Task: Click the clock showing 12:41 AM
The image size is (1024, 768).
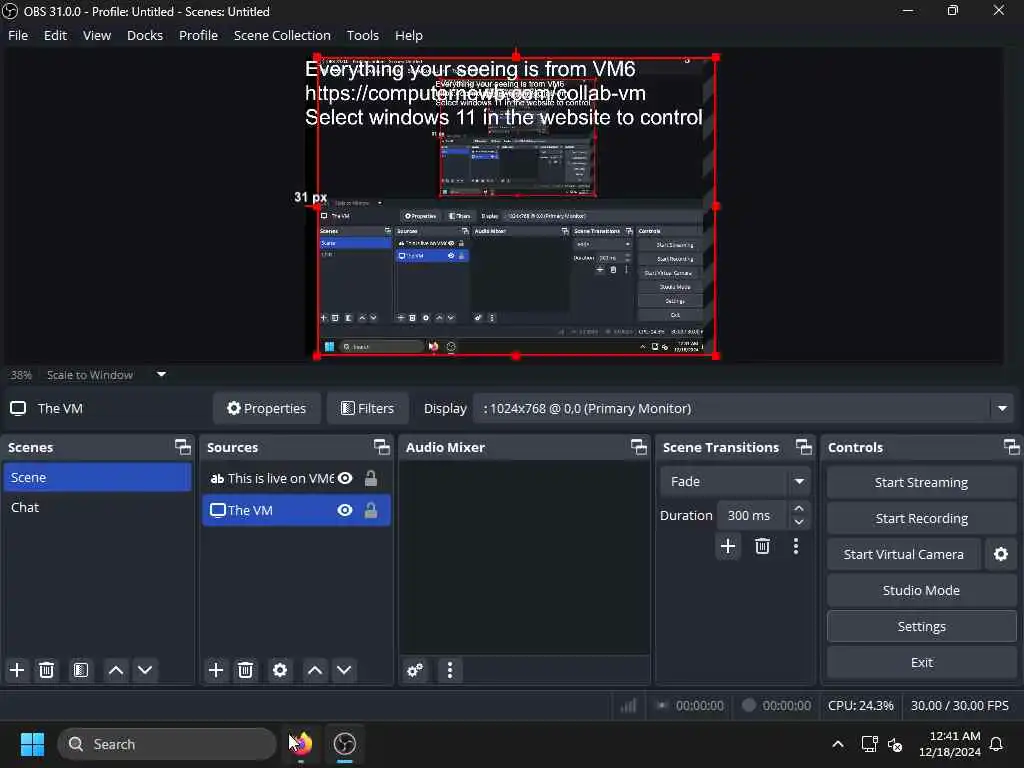Action: (950, 744)
